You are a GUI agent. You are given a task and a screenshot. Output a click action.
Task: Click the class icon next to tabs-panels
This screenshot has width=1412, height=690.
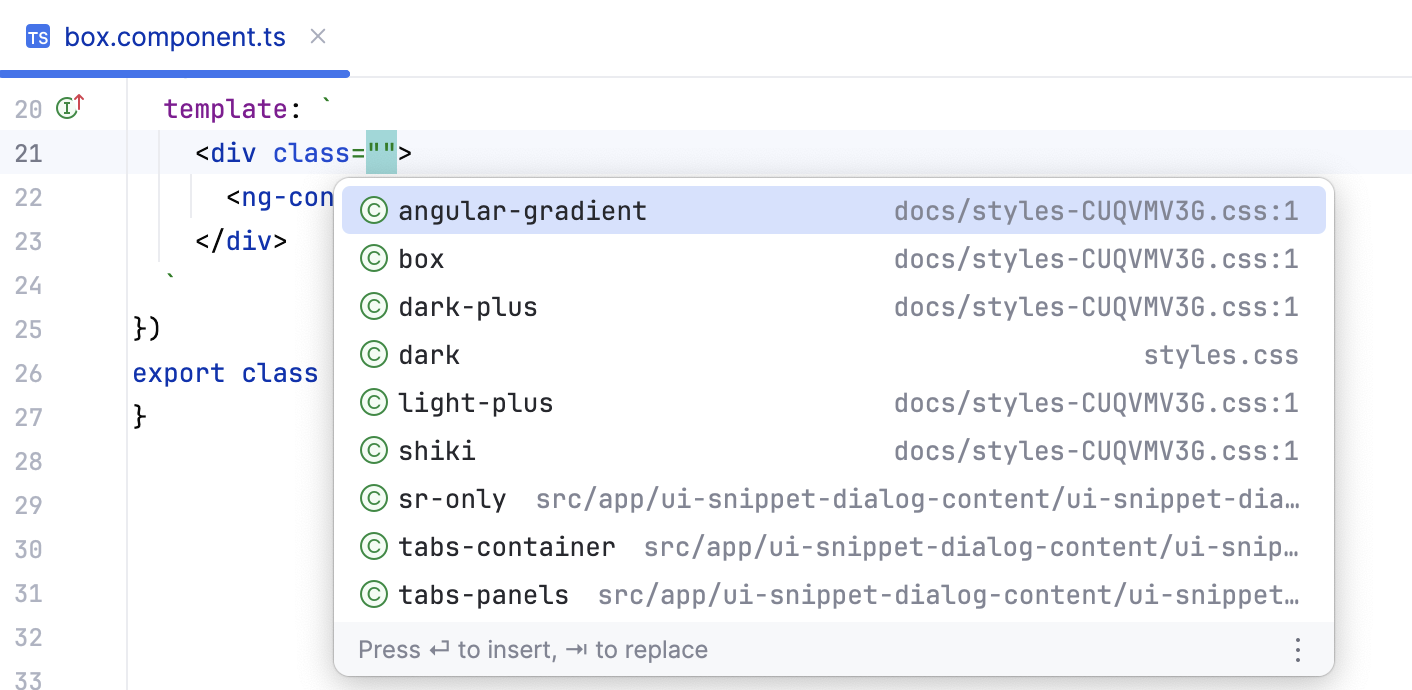(x=371, y=593)
